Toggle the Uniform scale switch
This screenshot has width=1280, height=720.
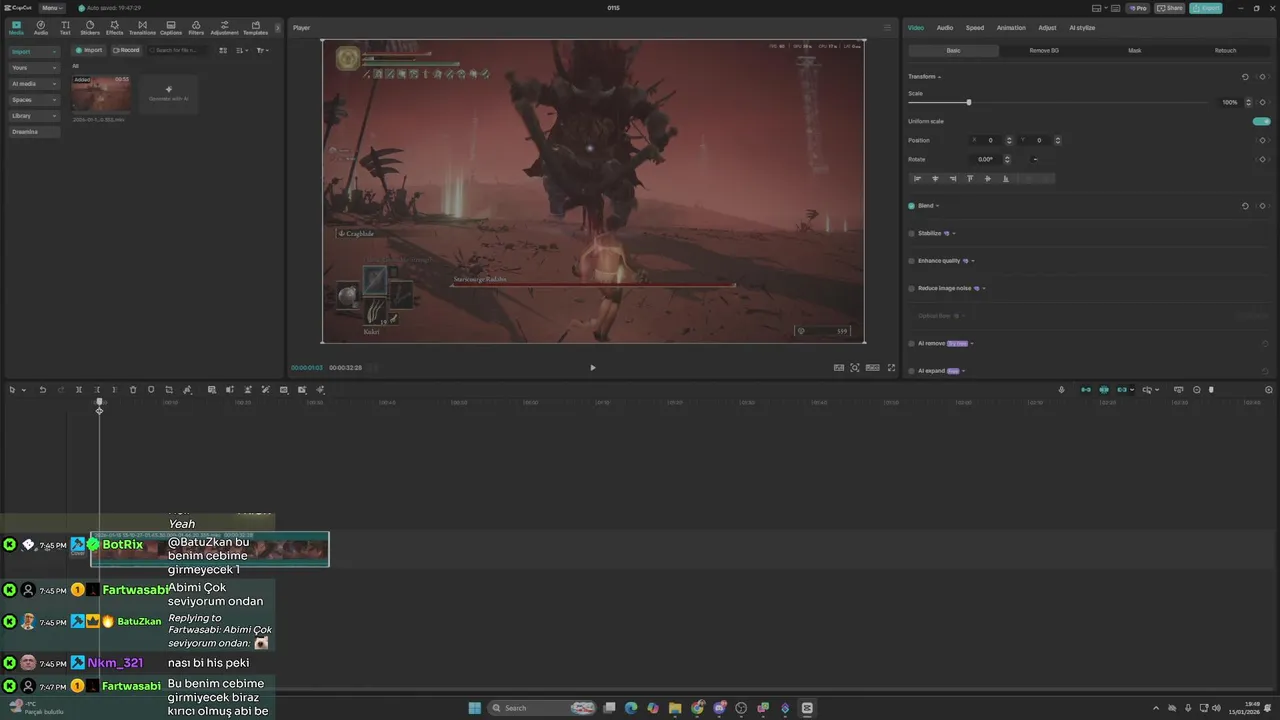pyautogui.click(x=1262, y=121)
